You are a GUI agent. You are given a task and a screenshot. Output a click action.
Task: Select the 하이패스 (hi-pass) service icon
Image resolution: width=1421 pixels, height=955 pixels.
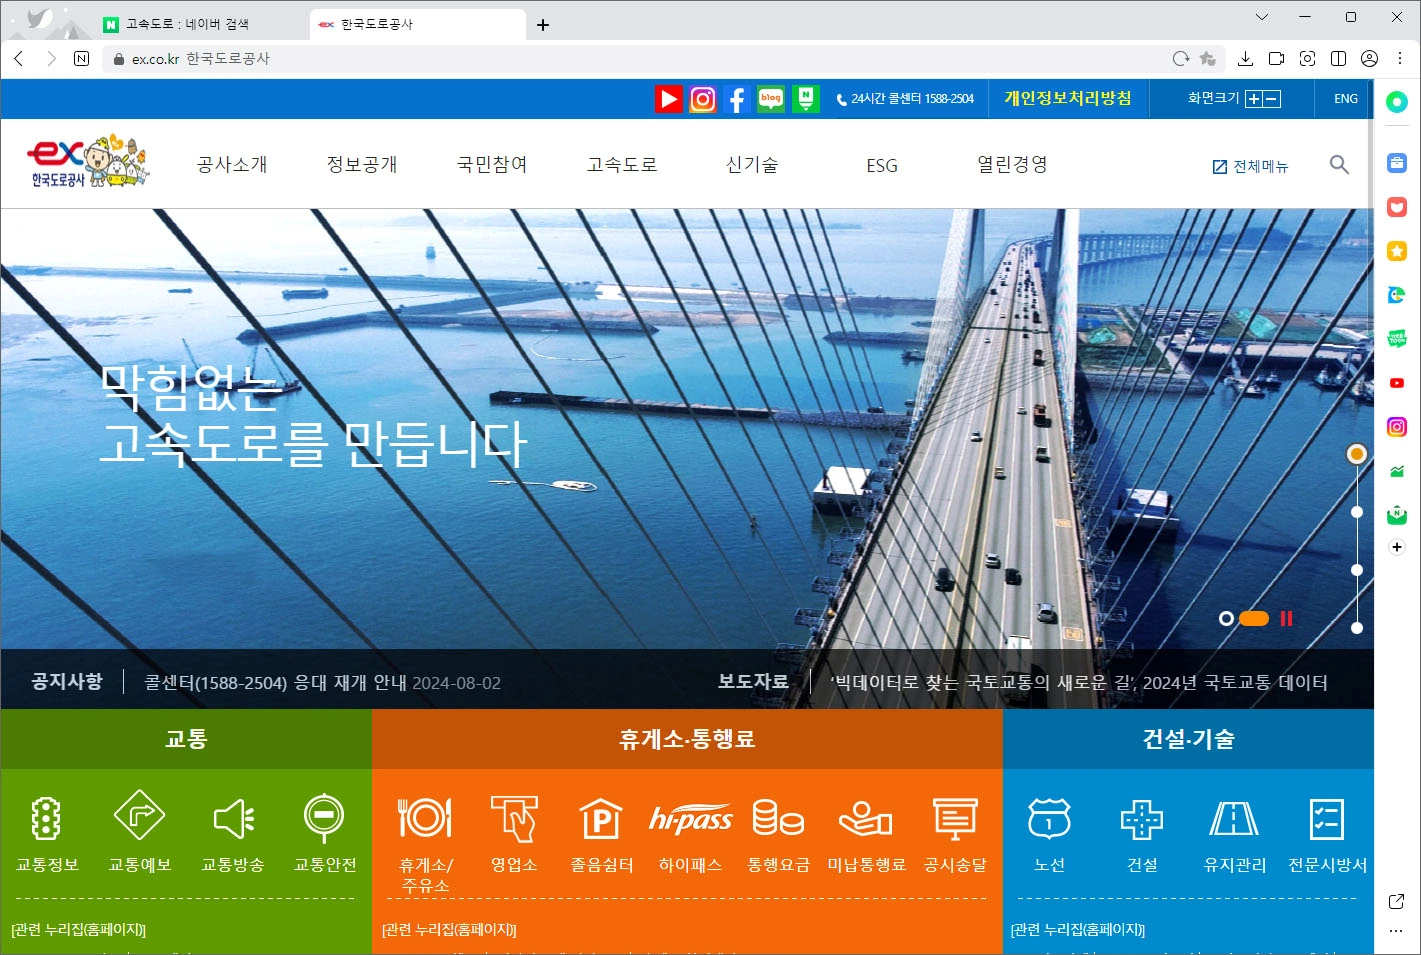tap(690, 818)
